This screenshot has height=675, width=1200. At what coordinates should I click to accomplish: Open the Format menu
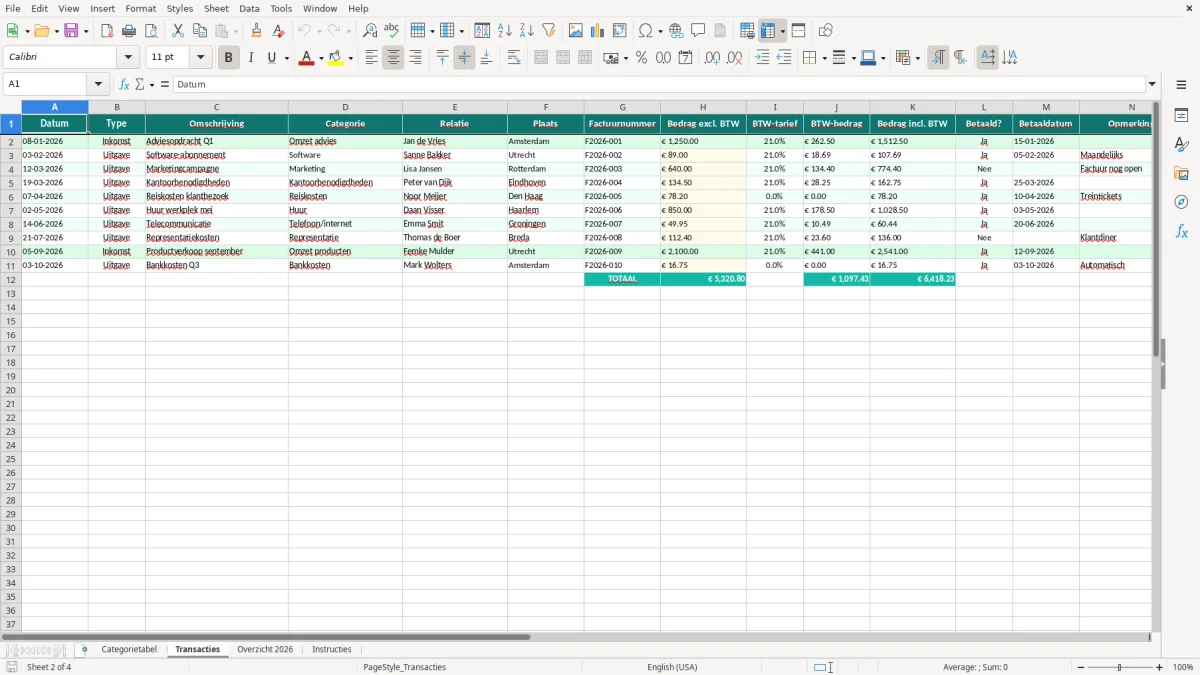coord(140,8)
